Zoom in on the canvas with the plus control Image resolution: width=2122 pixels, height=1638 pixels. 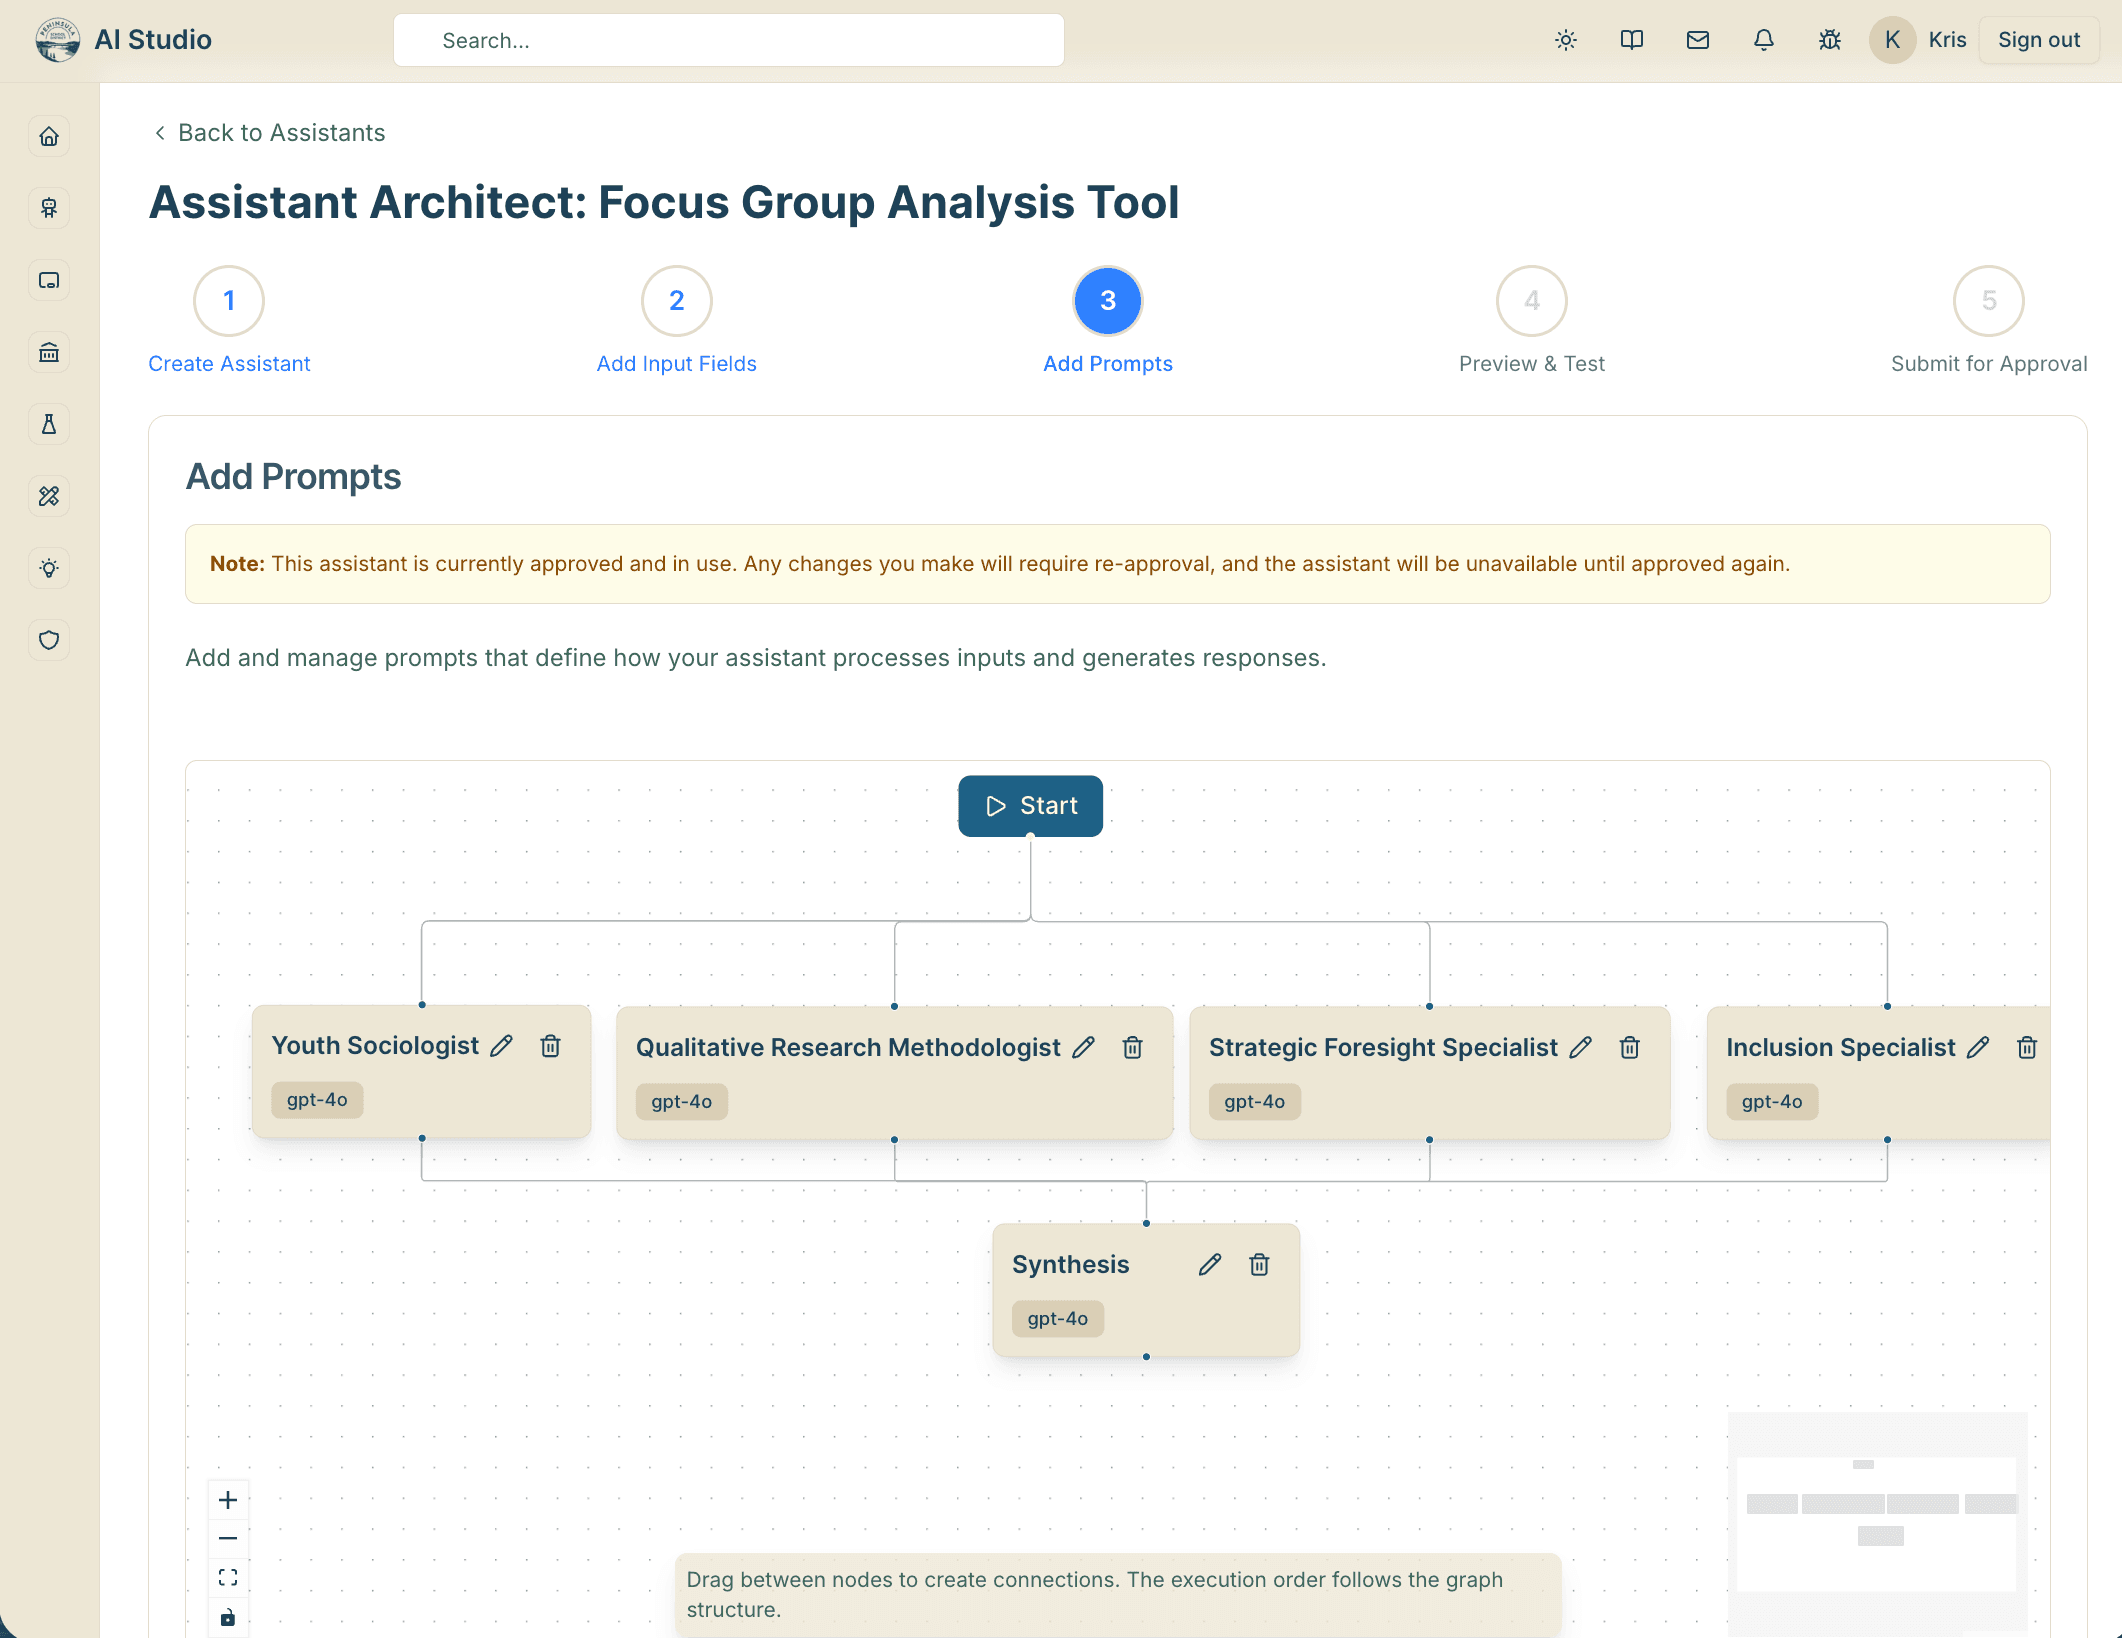coord(228,1499)
